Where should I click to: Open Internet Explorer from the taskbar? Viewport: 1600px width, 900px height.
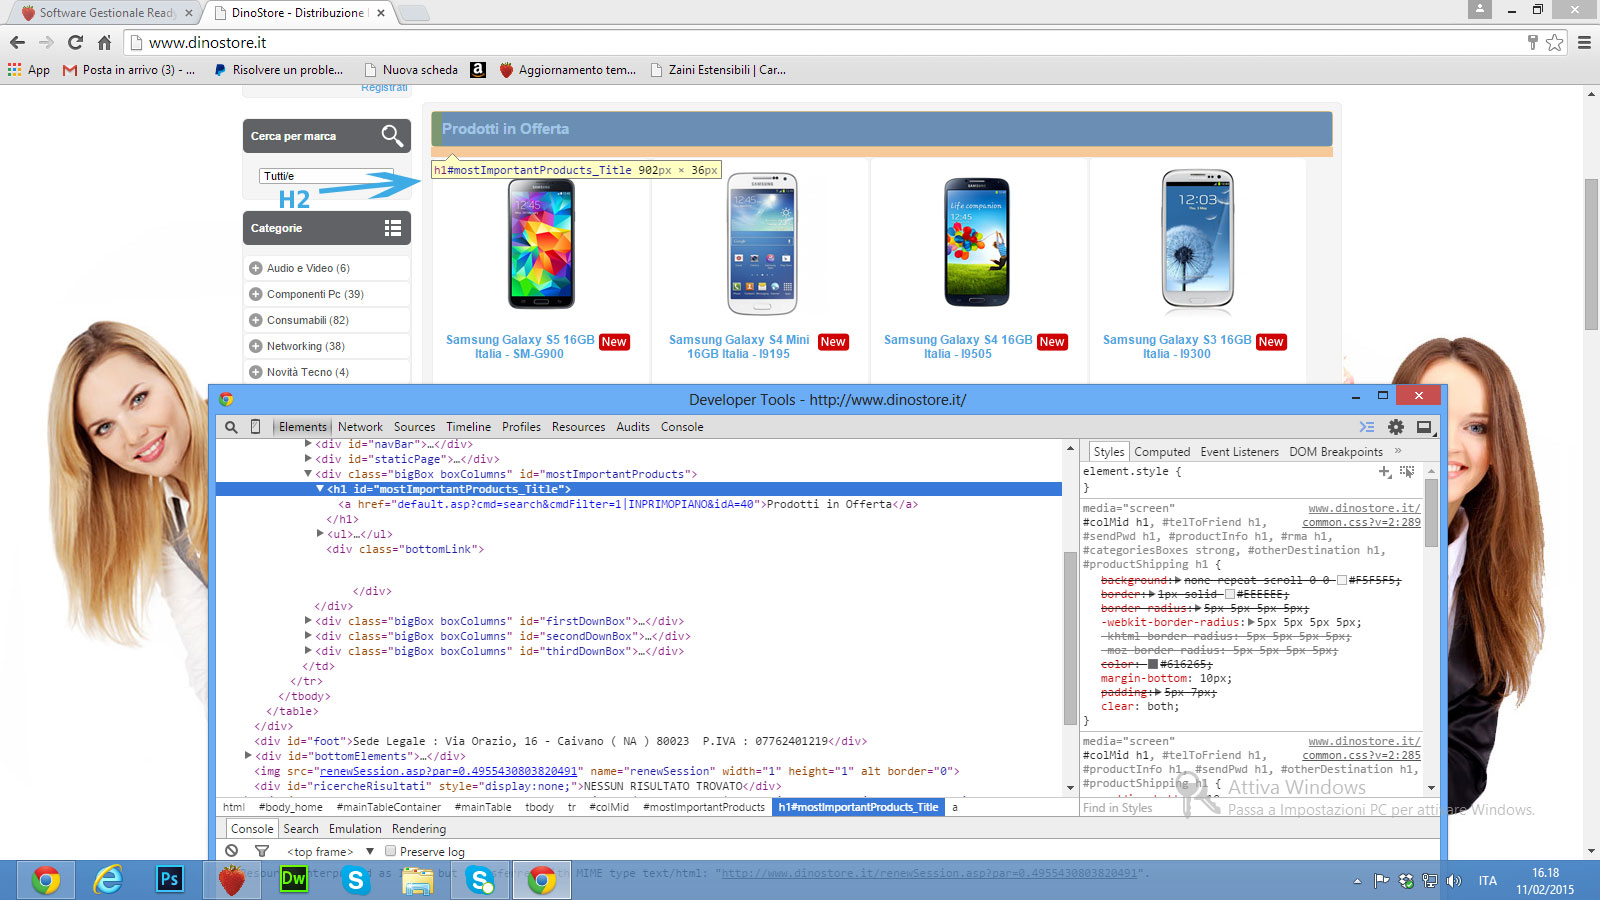(108, 880)
